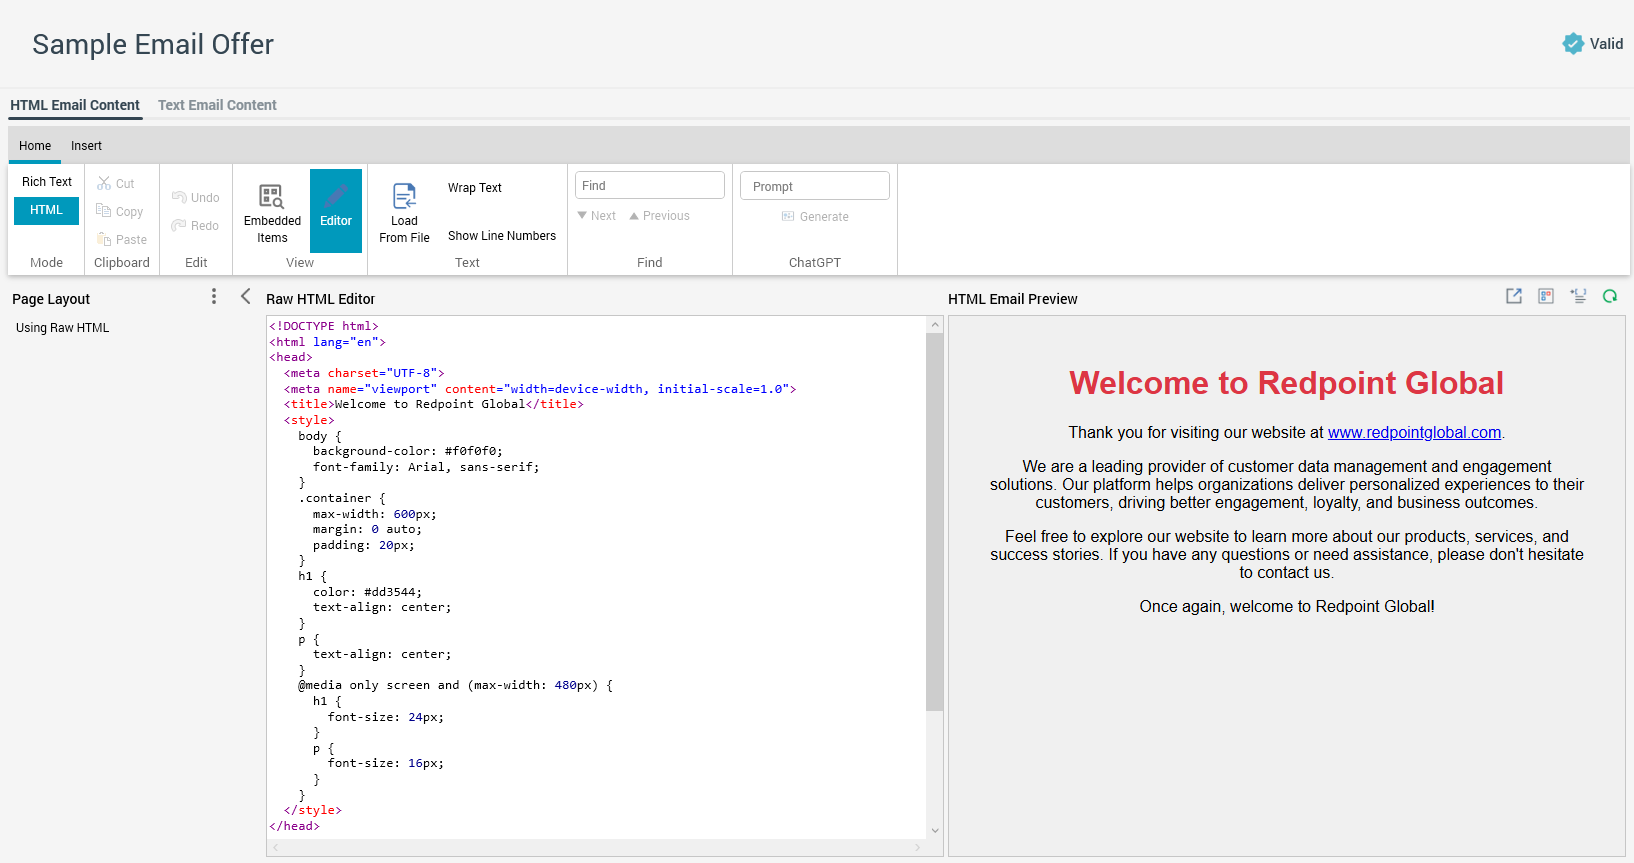Viewport: 1634px width, 863px height.
Task: Switch to Text Email Content tab
Action: (217, 105)
